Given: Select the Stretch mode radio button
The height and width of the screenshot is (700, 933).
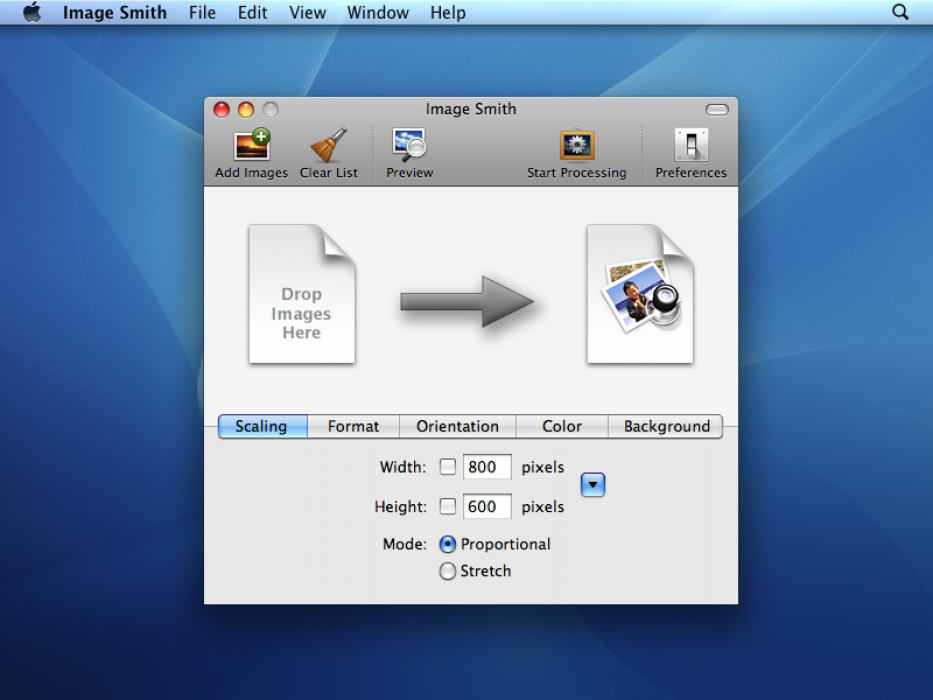Looking at the screenshot, I should tap(448, 571).
